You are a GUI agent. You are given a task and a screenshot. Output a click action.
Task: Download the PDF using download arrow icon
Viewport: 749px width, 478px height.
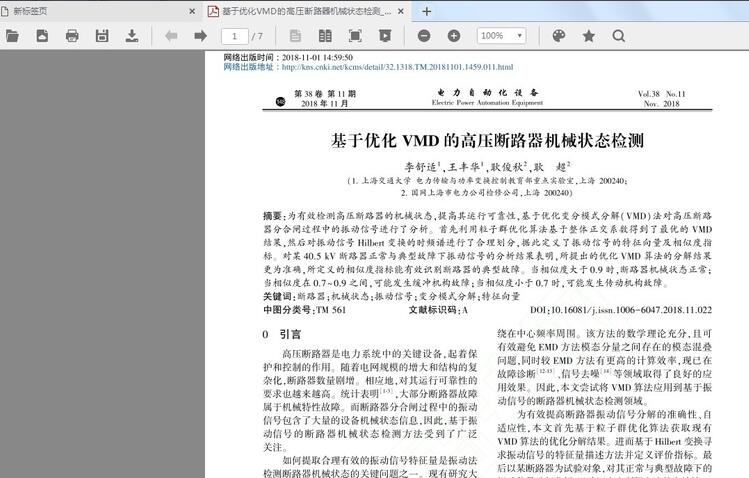(x=132, y=36)
